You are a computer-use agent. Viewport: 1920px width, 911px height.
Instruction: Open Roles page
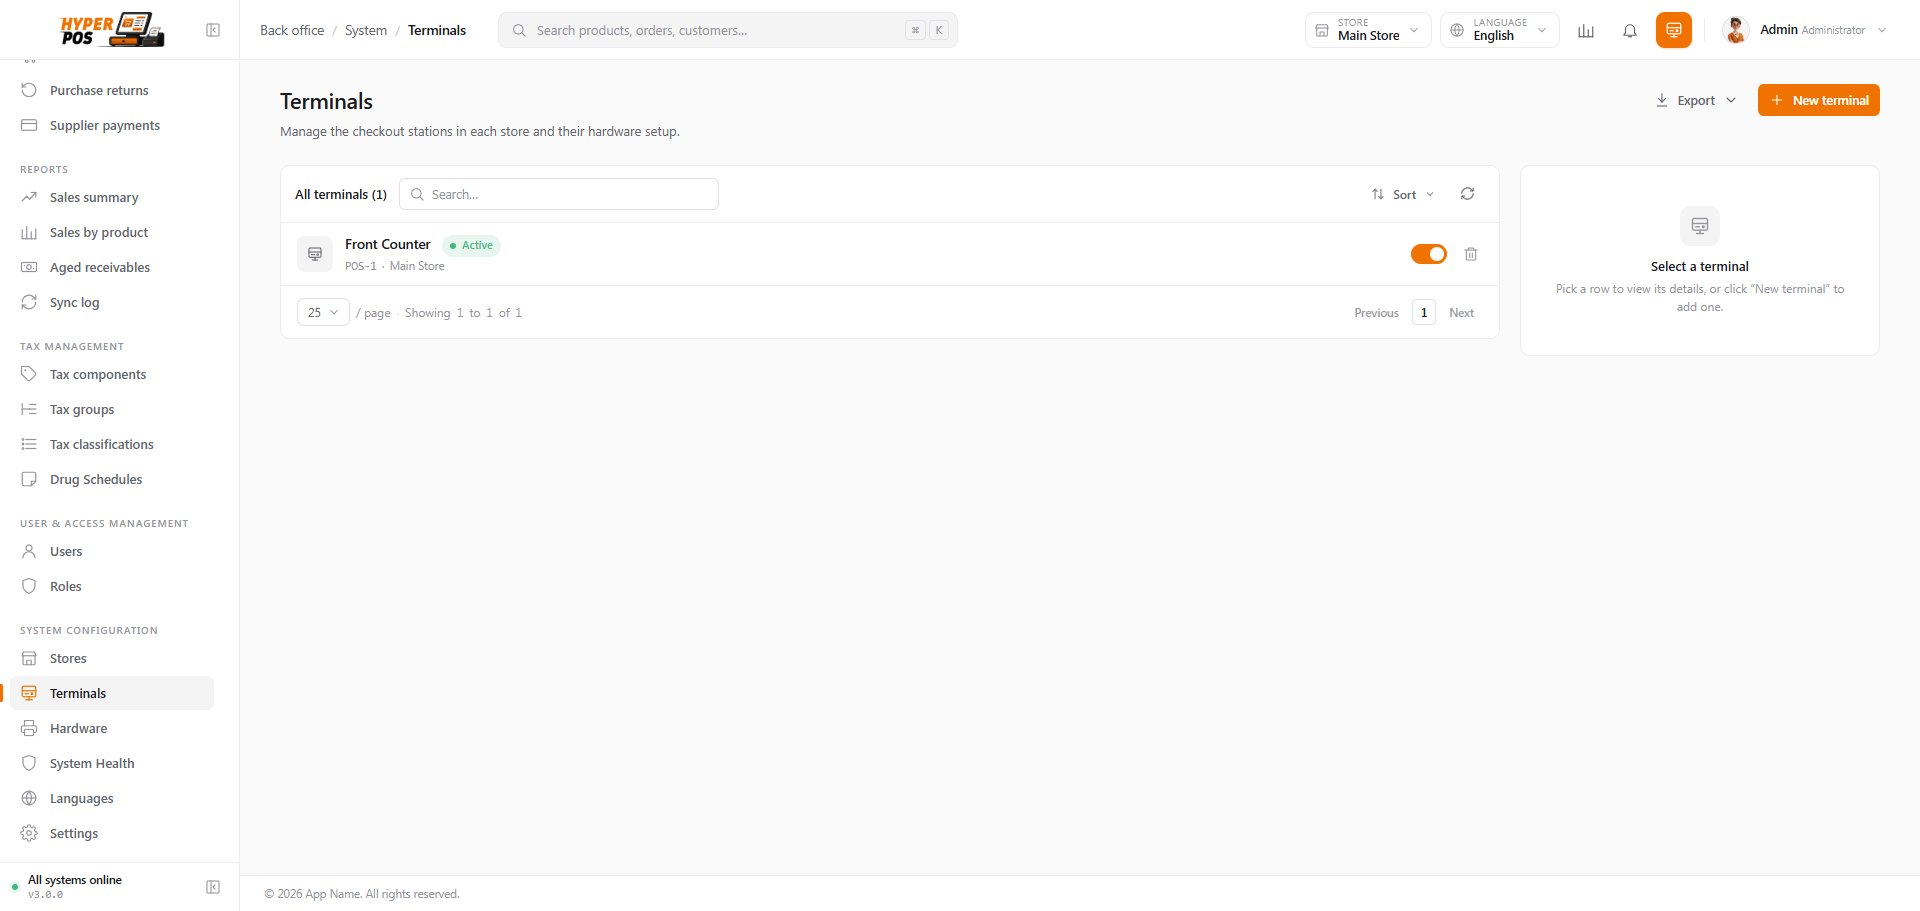coord(112,586)
